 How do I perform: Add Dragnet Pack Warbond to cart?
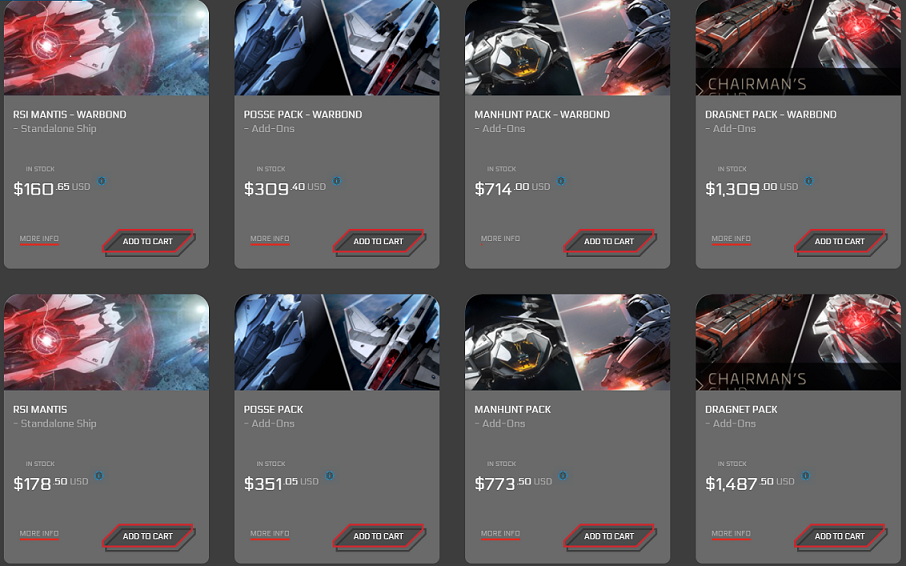pos(840,241)
